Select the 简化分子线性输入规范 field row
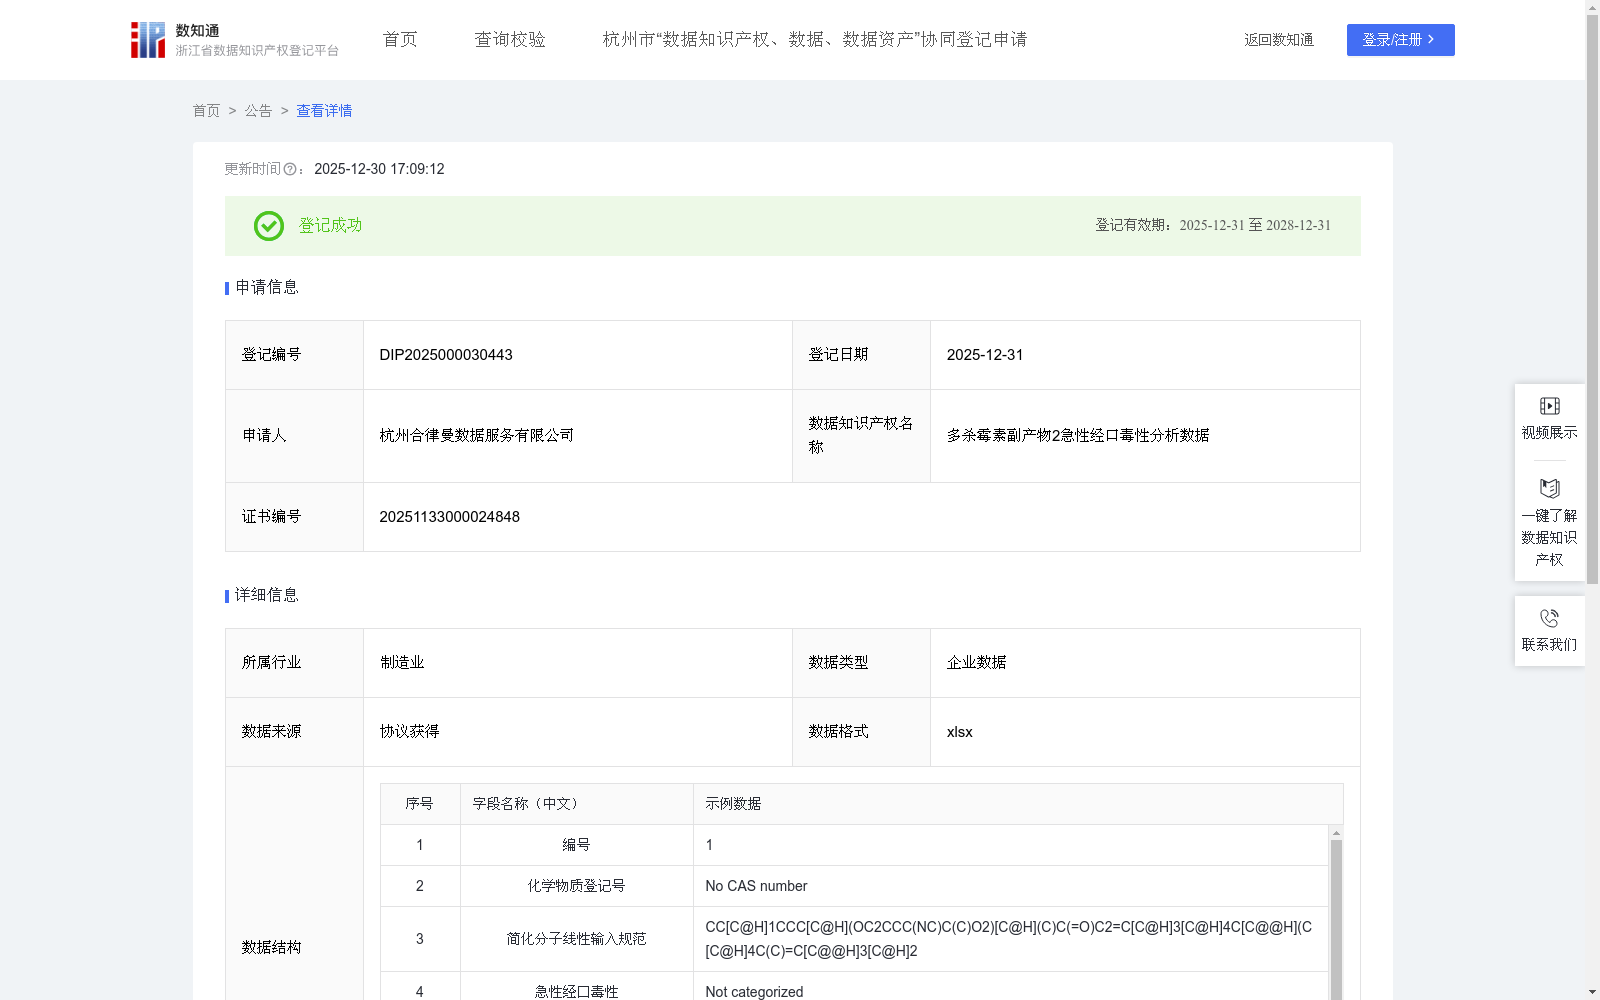The width and height of the screenshot is (1600, 1000). [576, 939]
